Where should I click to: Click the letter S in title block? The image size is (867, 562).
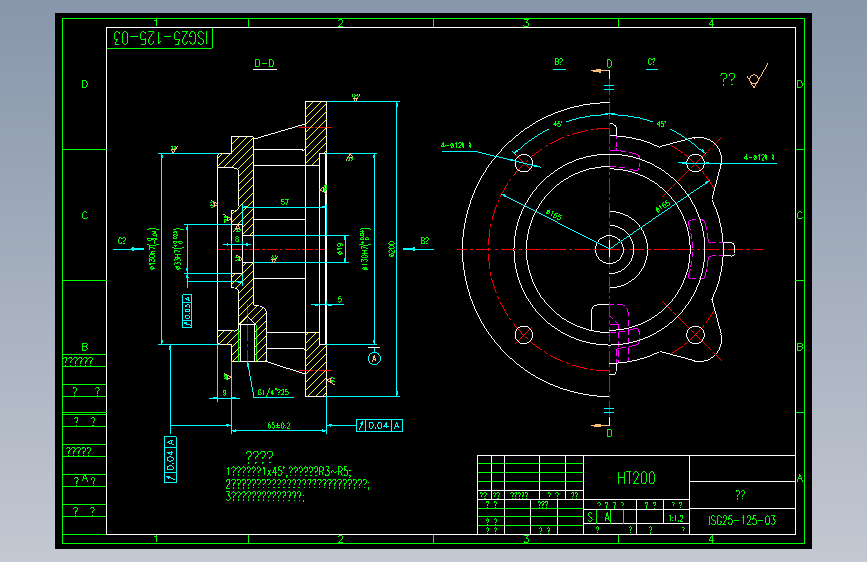coord(591,517)
